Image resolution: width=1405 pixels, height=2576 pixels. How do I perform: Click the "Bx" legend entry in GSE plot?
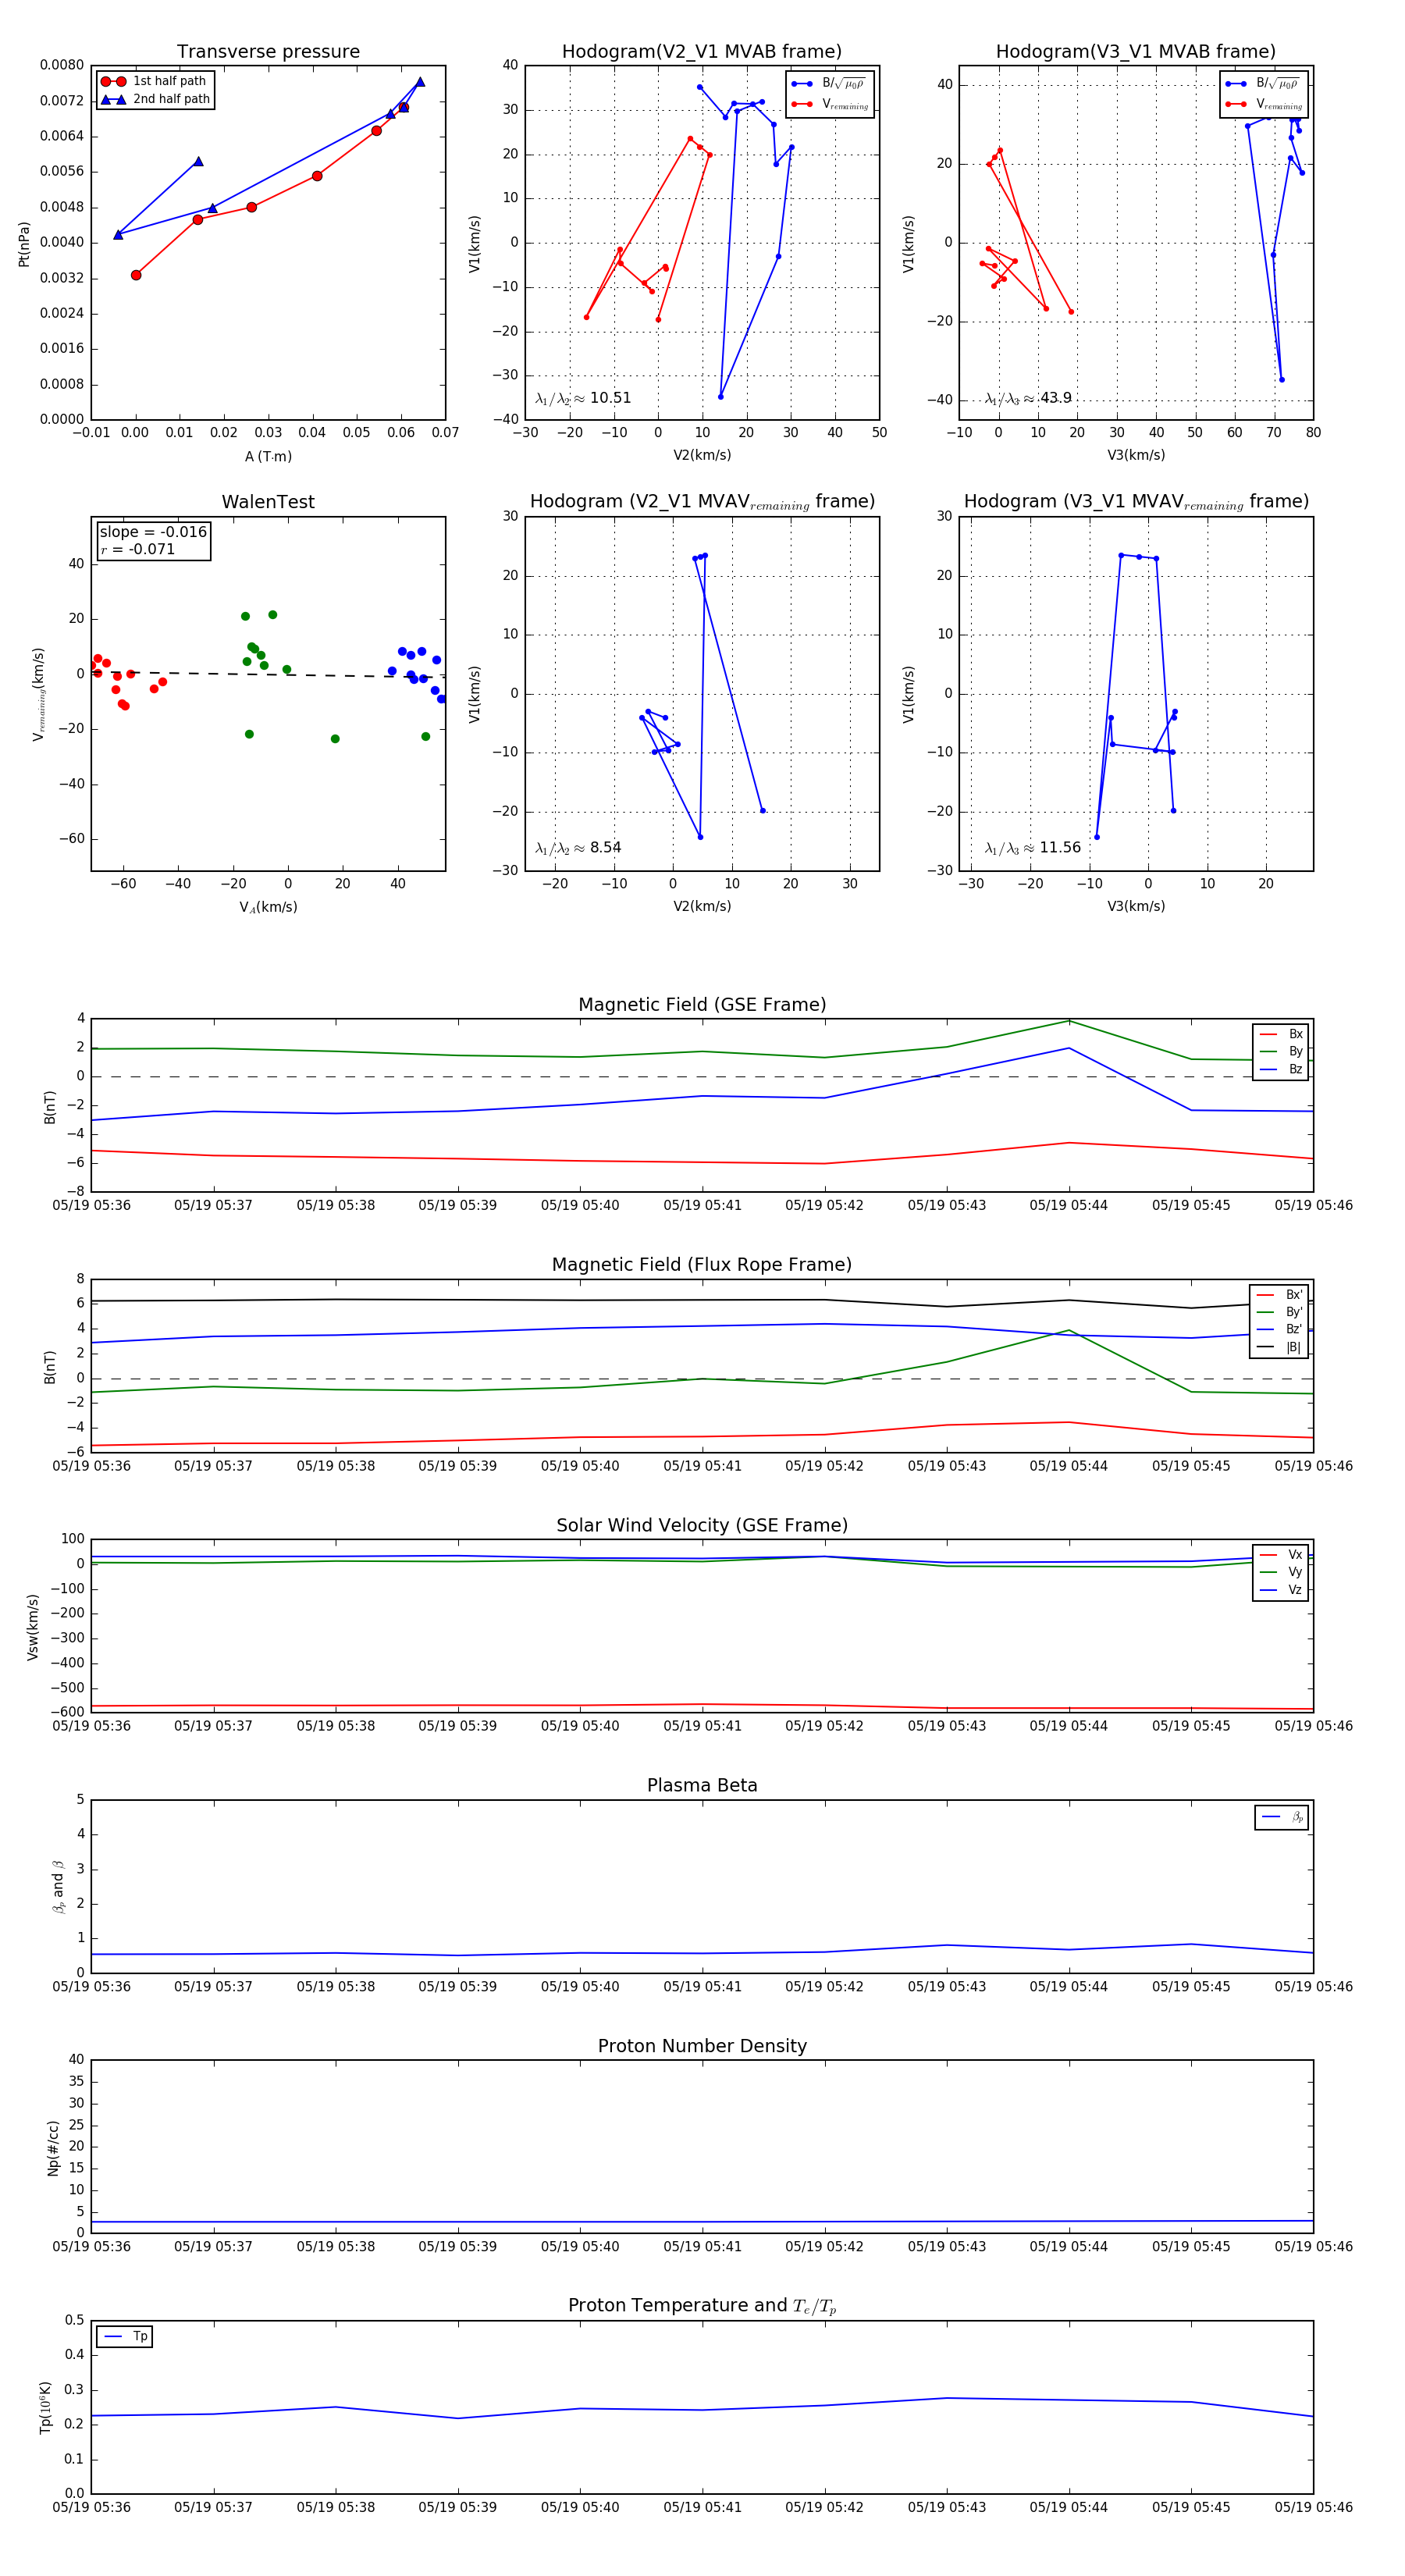(x=1281, y=1034)
